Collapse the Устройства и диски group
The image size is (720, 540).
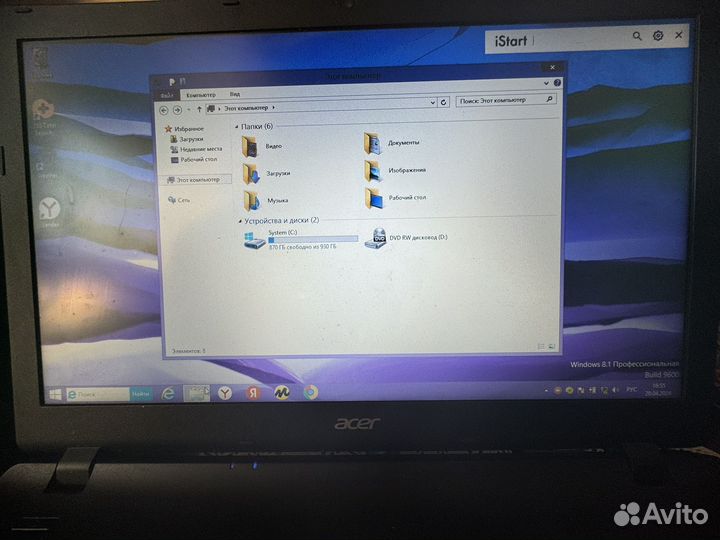[239, 220]
